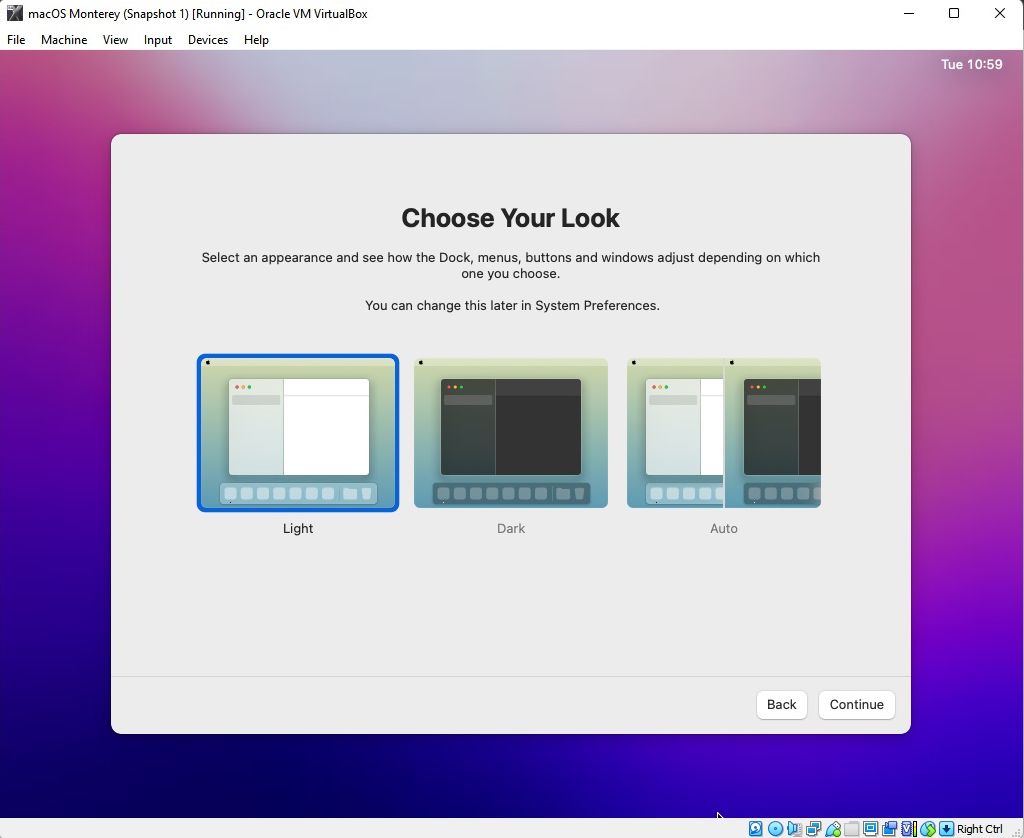Minimize the VirtualBox window
Viewport: 1024px width, 838px height.
pos(908,13)
